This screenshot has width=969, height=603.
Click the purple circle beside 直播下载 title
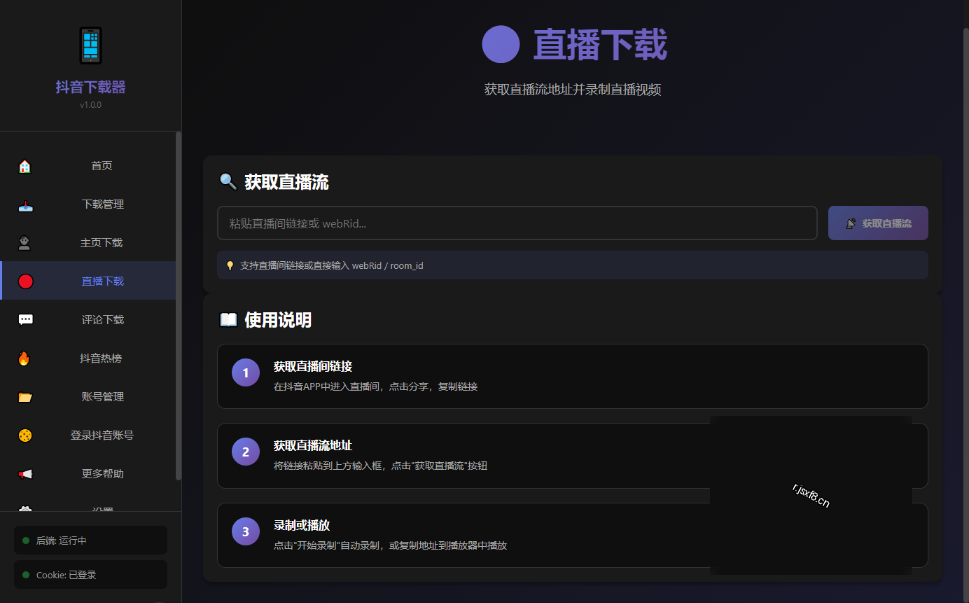[x=501, y=44]
